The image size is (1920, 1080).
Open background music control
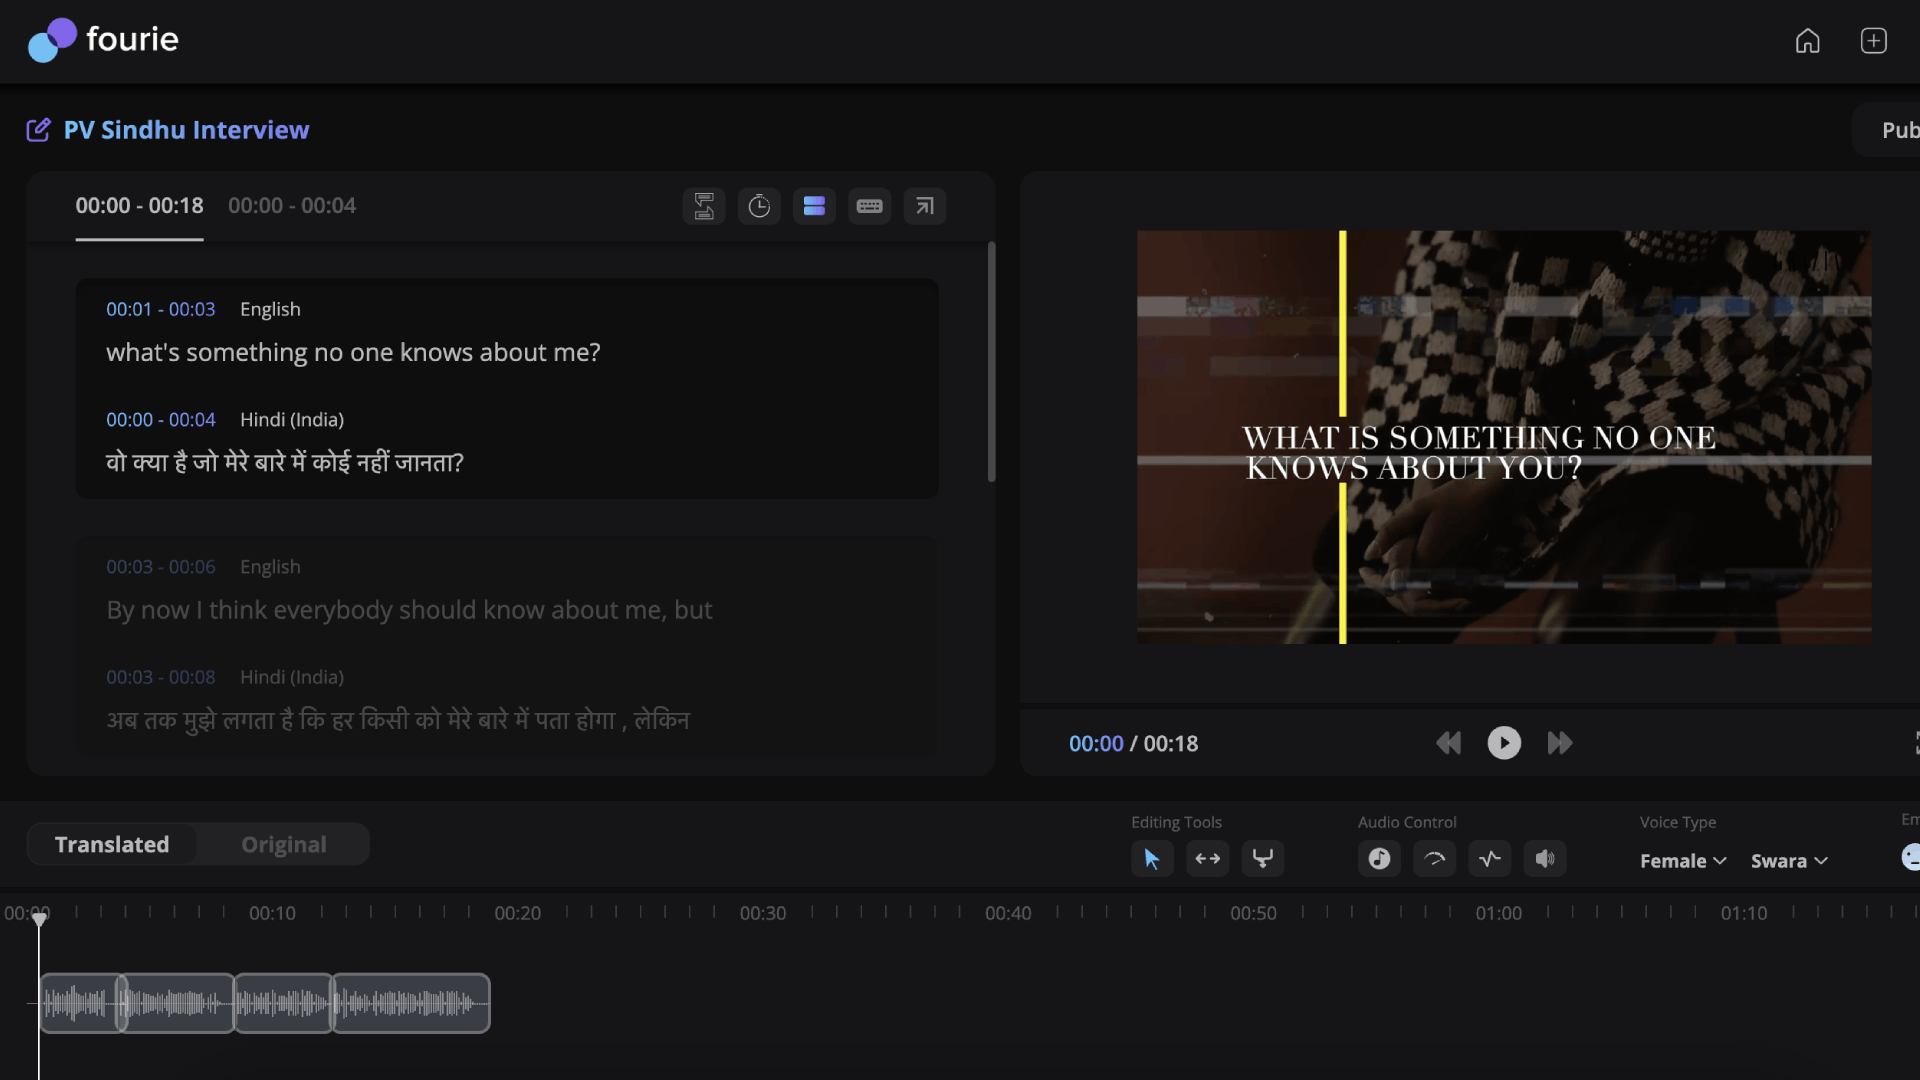point(1378,858)
